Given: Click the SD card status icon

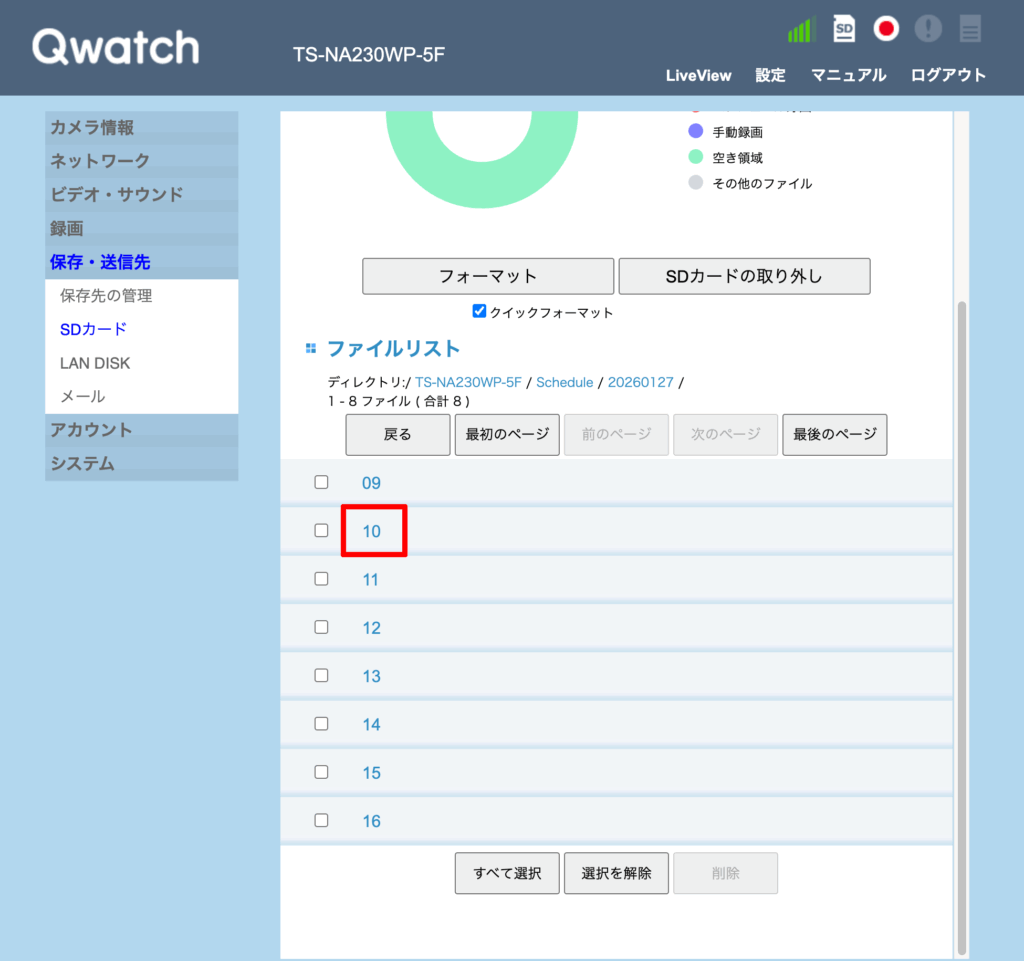Looking at the screenshot, I should tap(844, 29).
